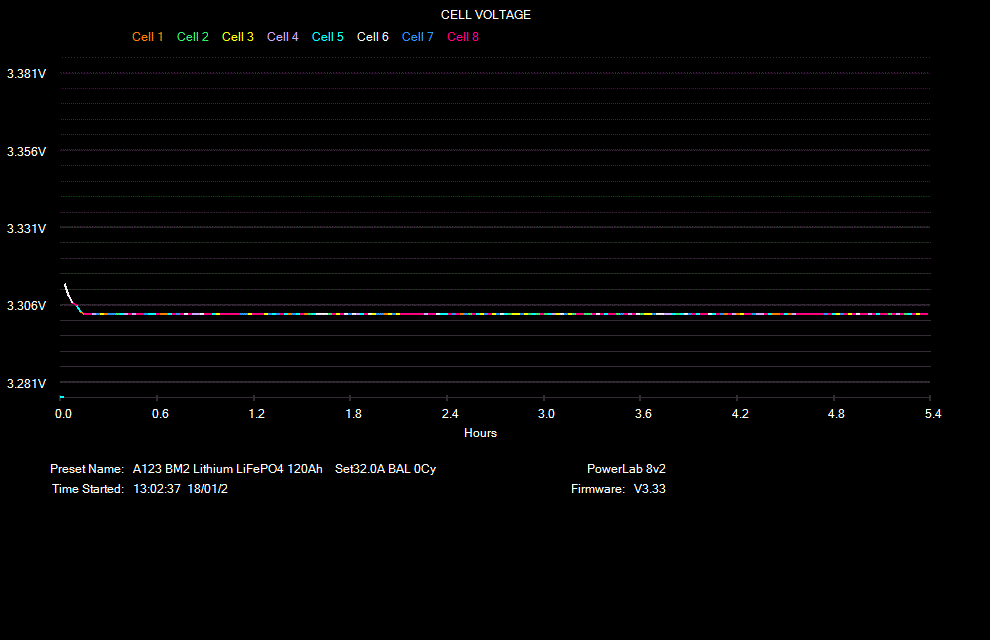This screenshot has height=640, width=990.
Task: Select the 3.381V axis label
Action: coord(26,73)
